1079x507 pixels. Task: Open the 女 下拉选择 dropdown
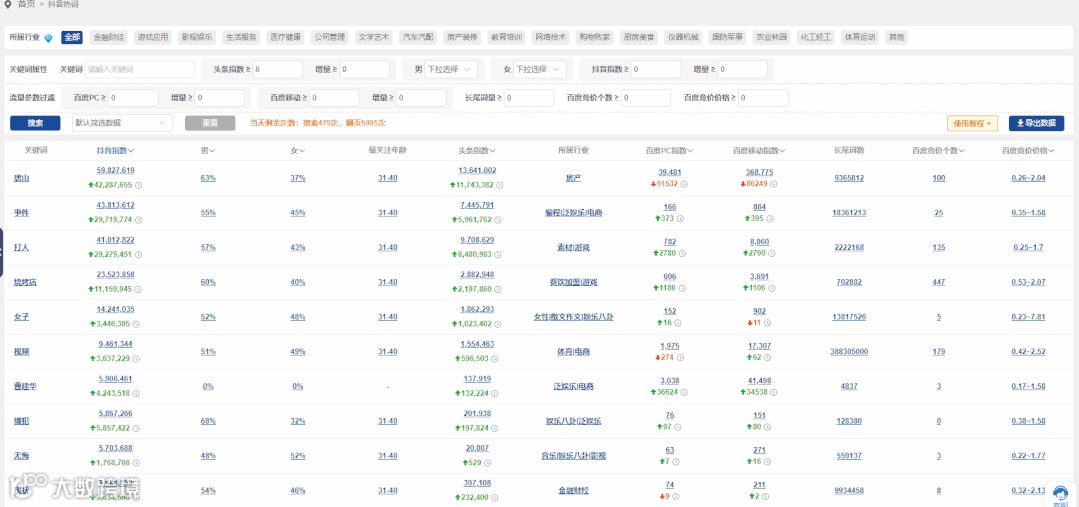pos(540,69)
